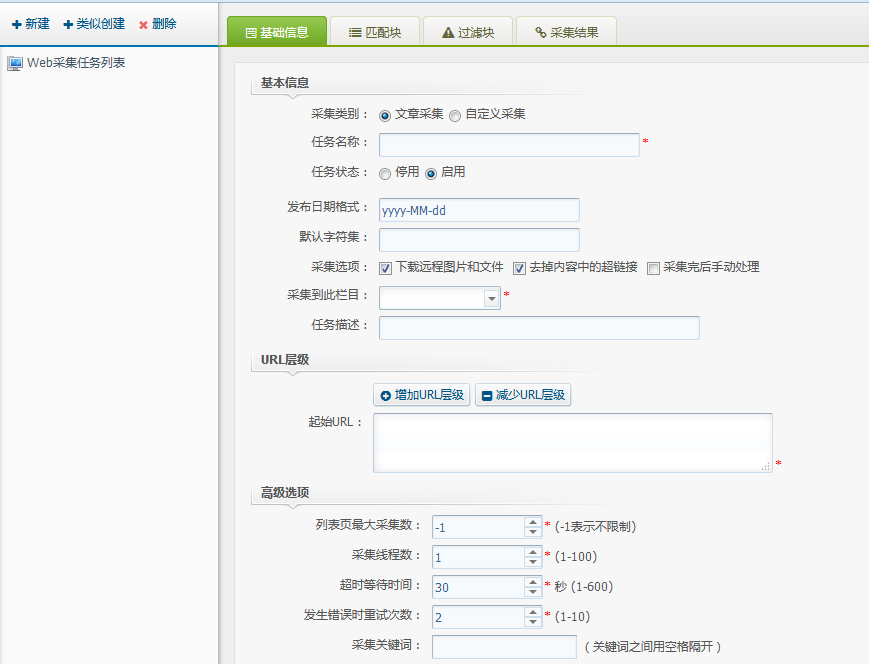Click the 起始URL textarea resize handle

click(766, 467)
